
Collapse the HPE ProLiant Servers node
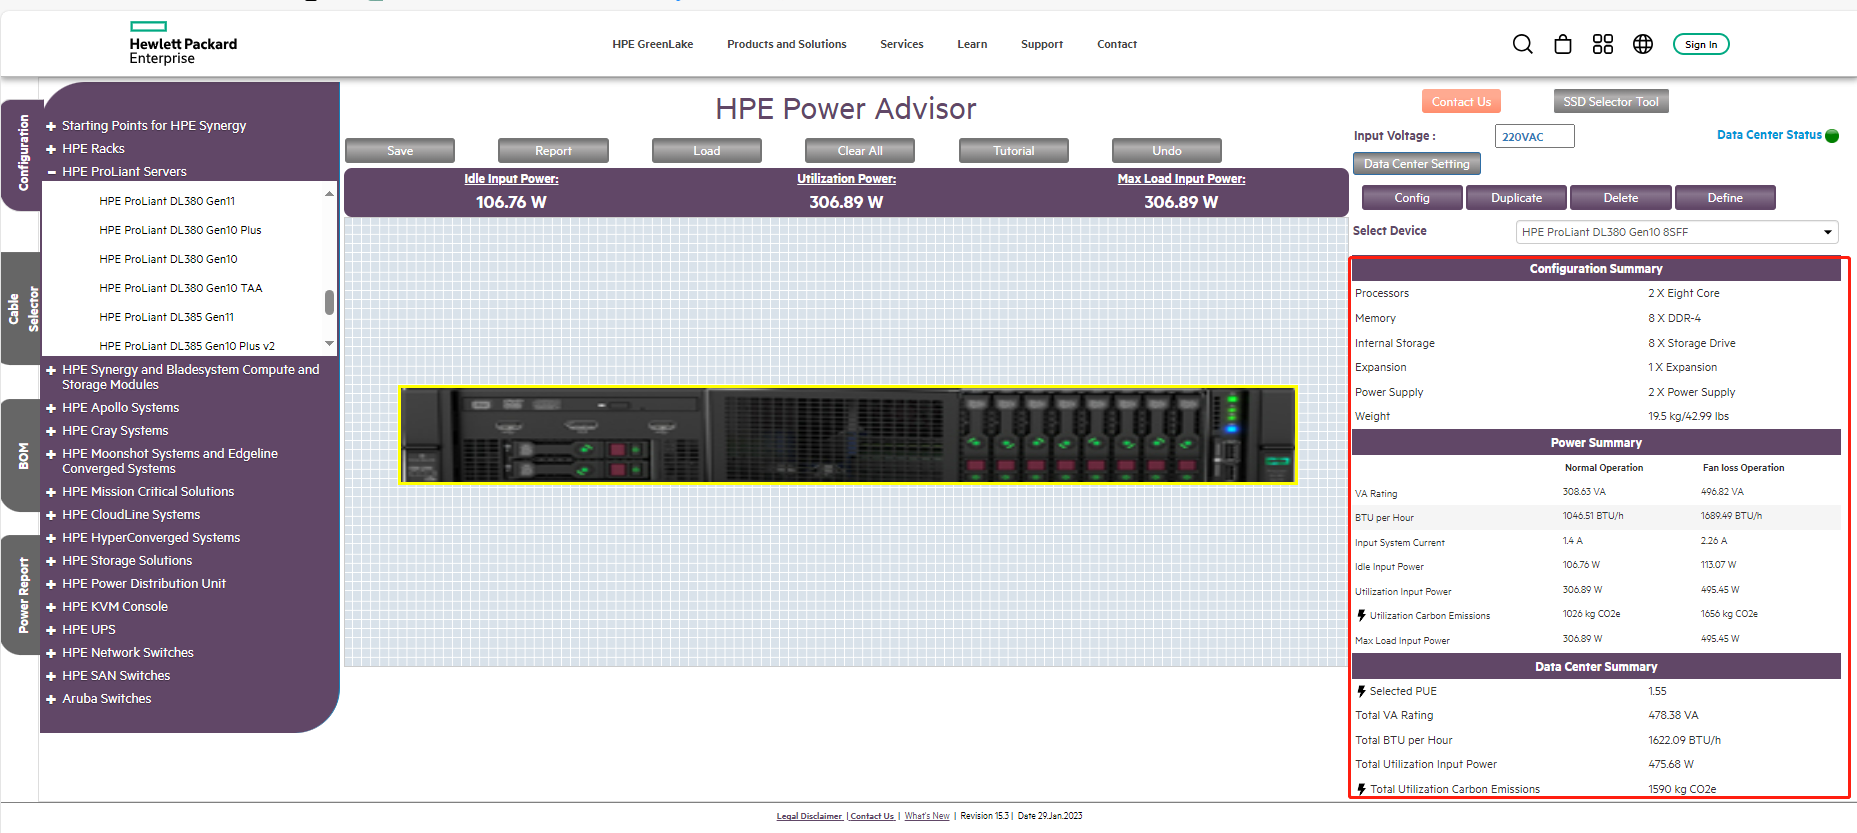(51, 172)
